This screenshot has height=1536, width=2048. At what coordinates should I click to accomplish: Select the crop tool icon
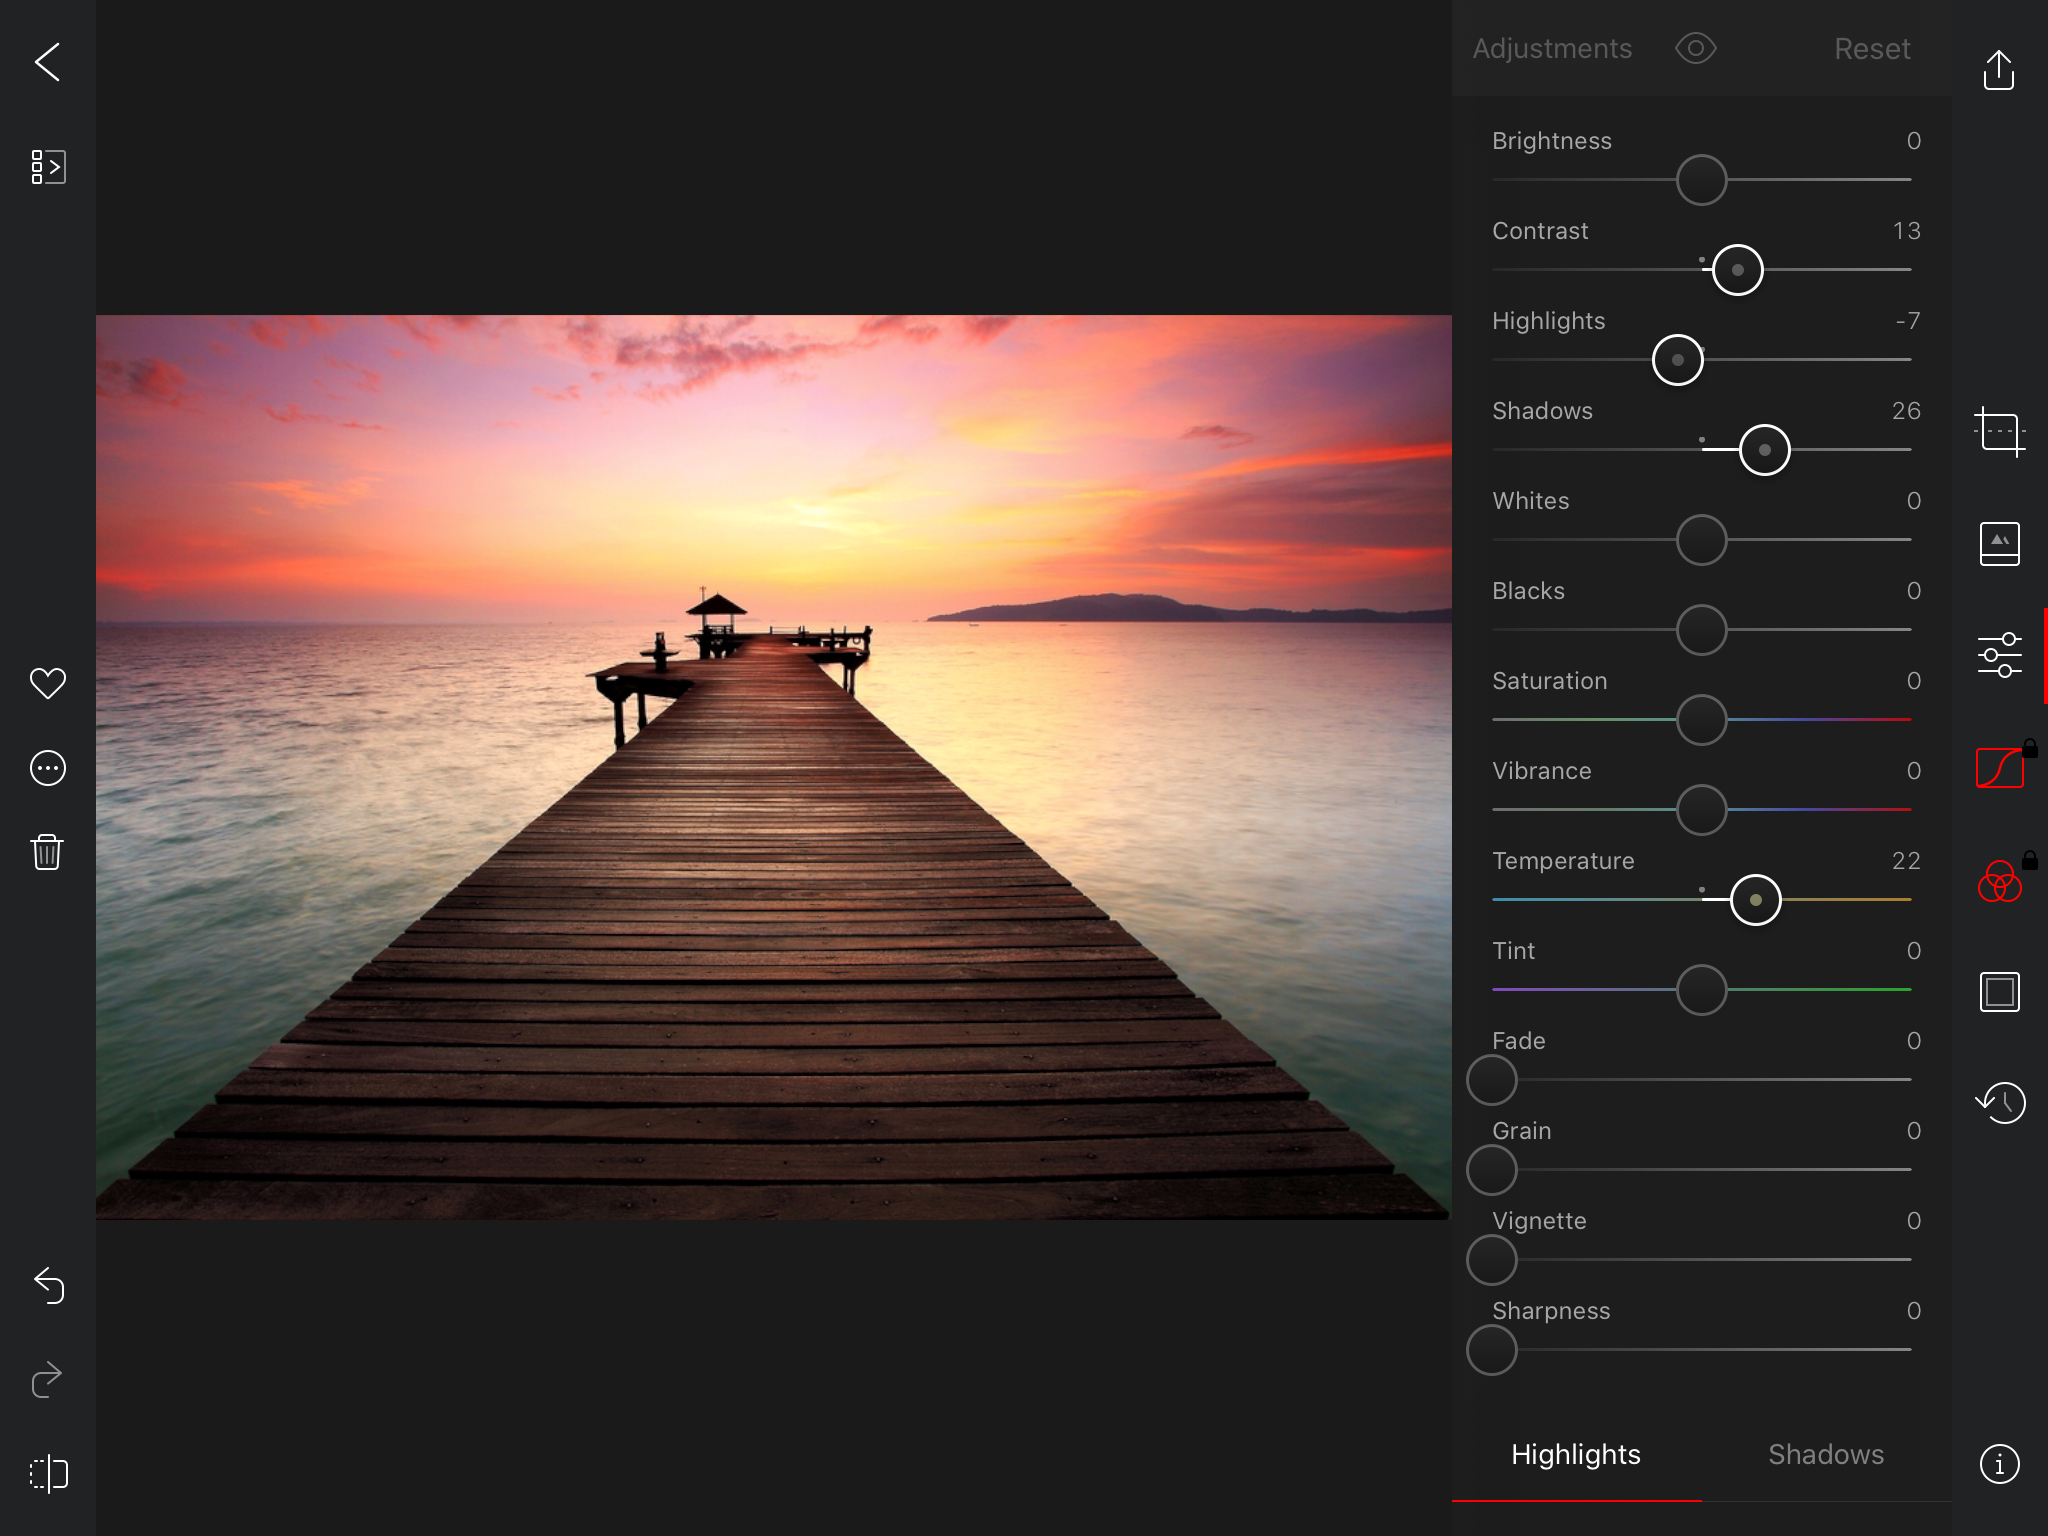tap(1999, 433)
